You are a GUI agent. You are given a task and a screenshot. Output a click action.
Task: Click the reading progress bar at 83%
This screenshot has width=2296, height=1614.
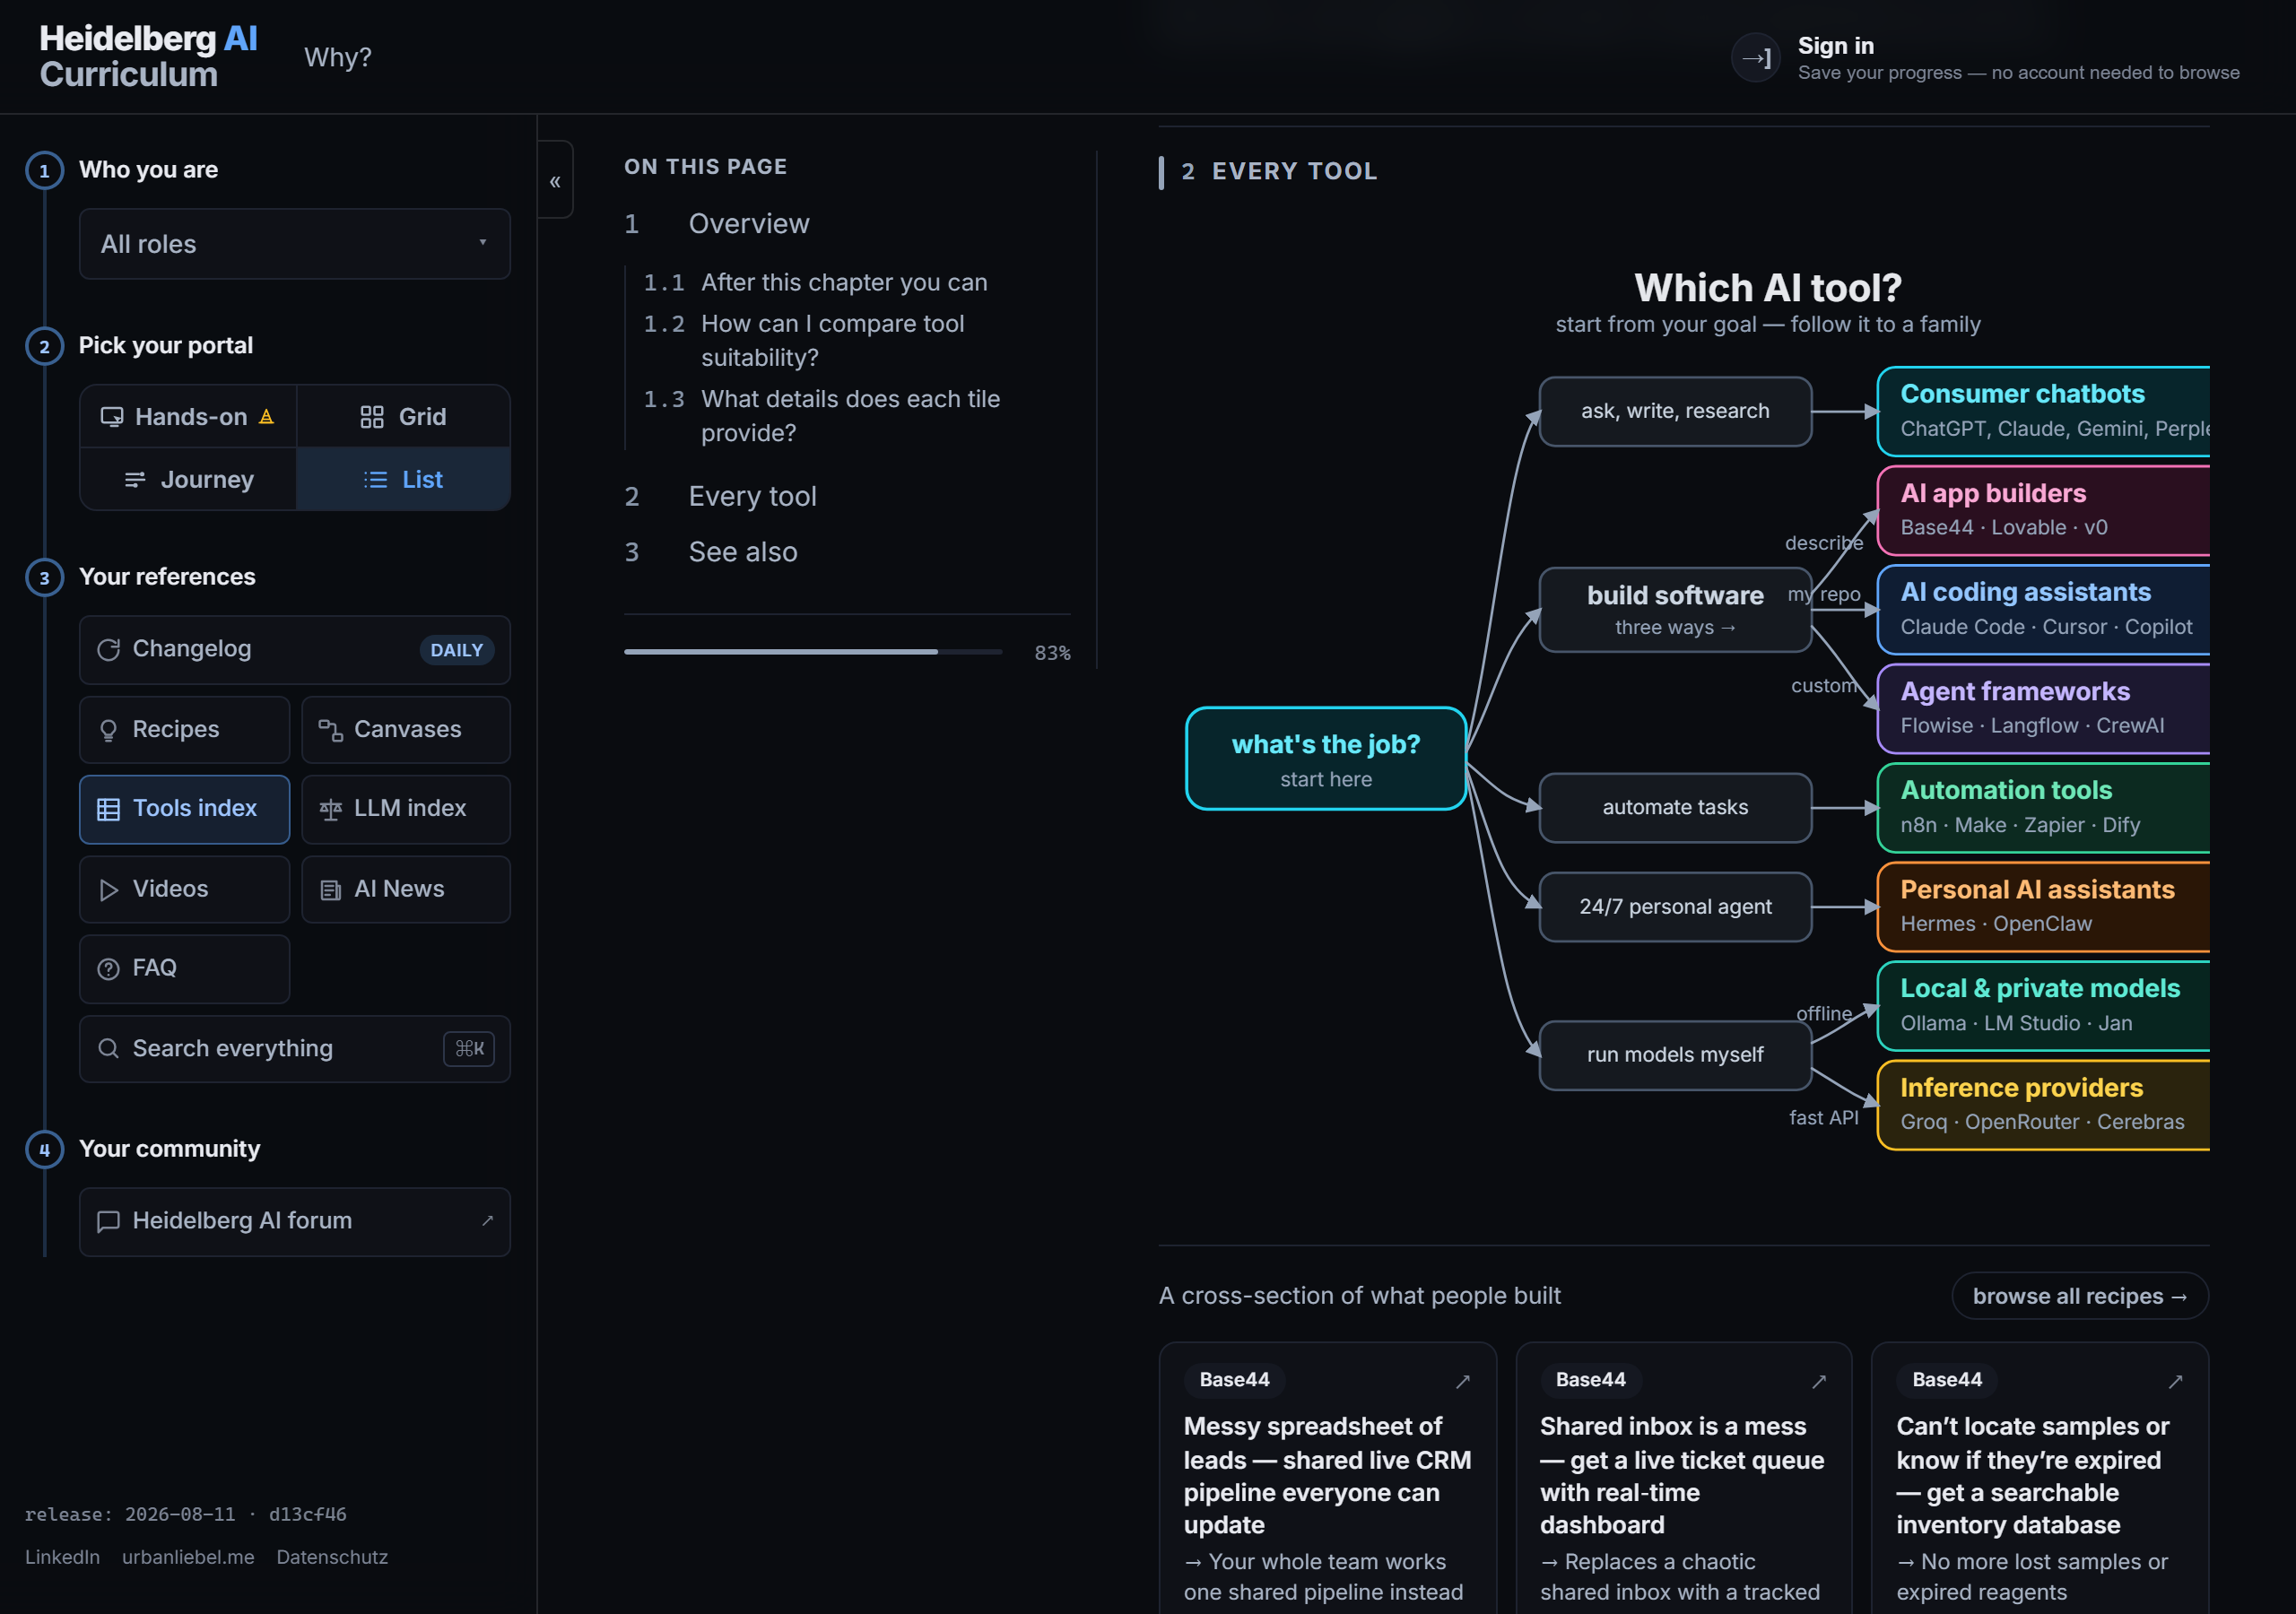point(812,652)
